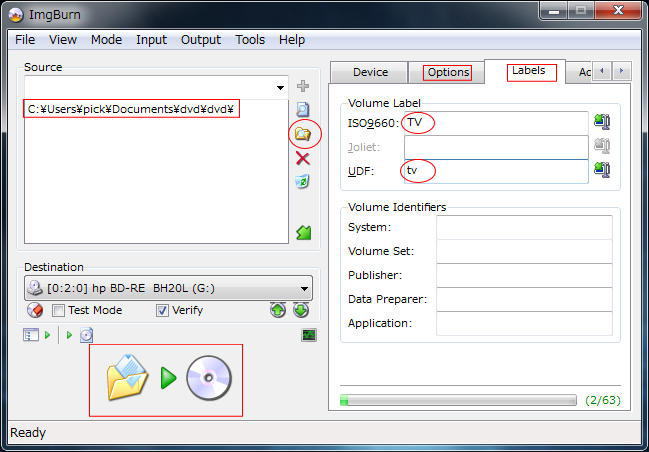The width and height of the screenshot is (649, 452).
Task: Click the label progress bar showing 2/63
Action: click(458, 400)
